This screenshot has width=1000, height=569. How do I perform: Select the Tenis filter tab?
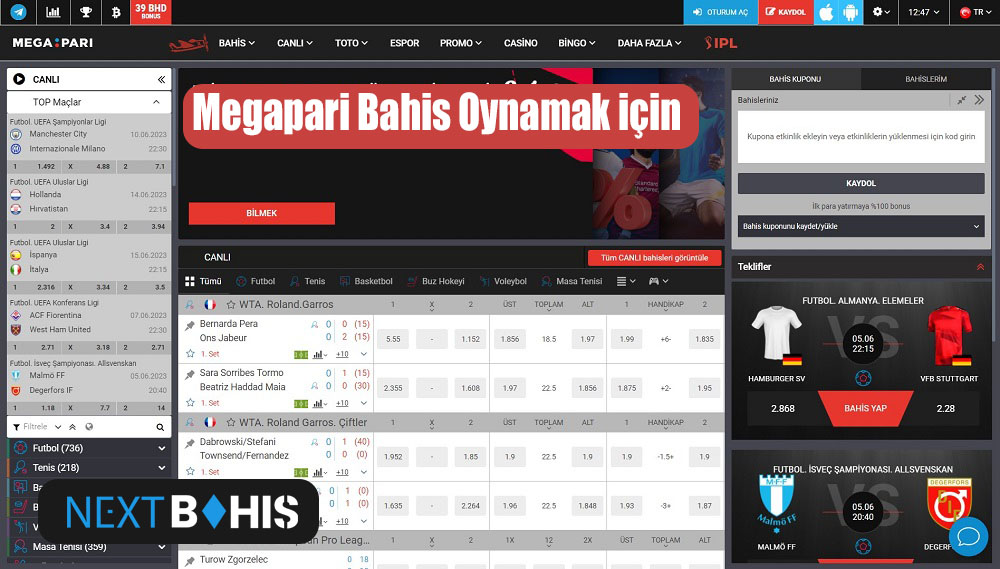point(307,281)
